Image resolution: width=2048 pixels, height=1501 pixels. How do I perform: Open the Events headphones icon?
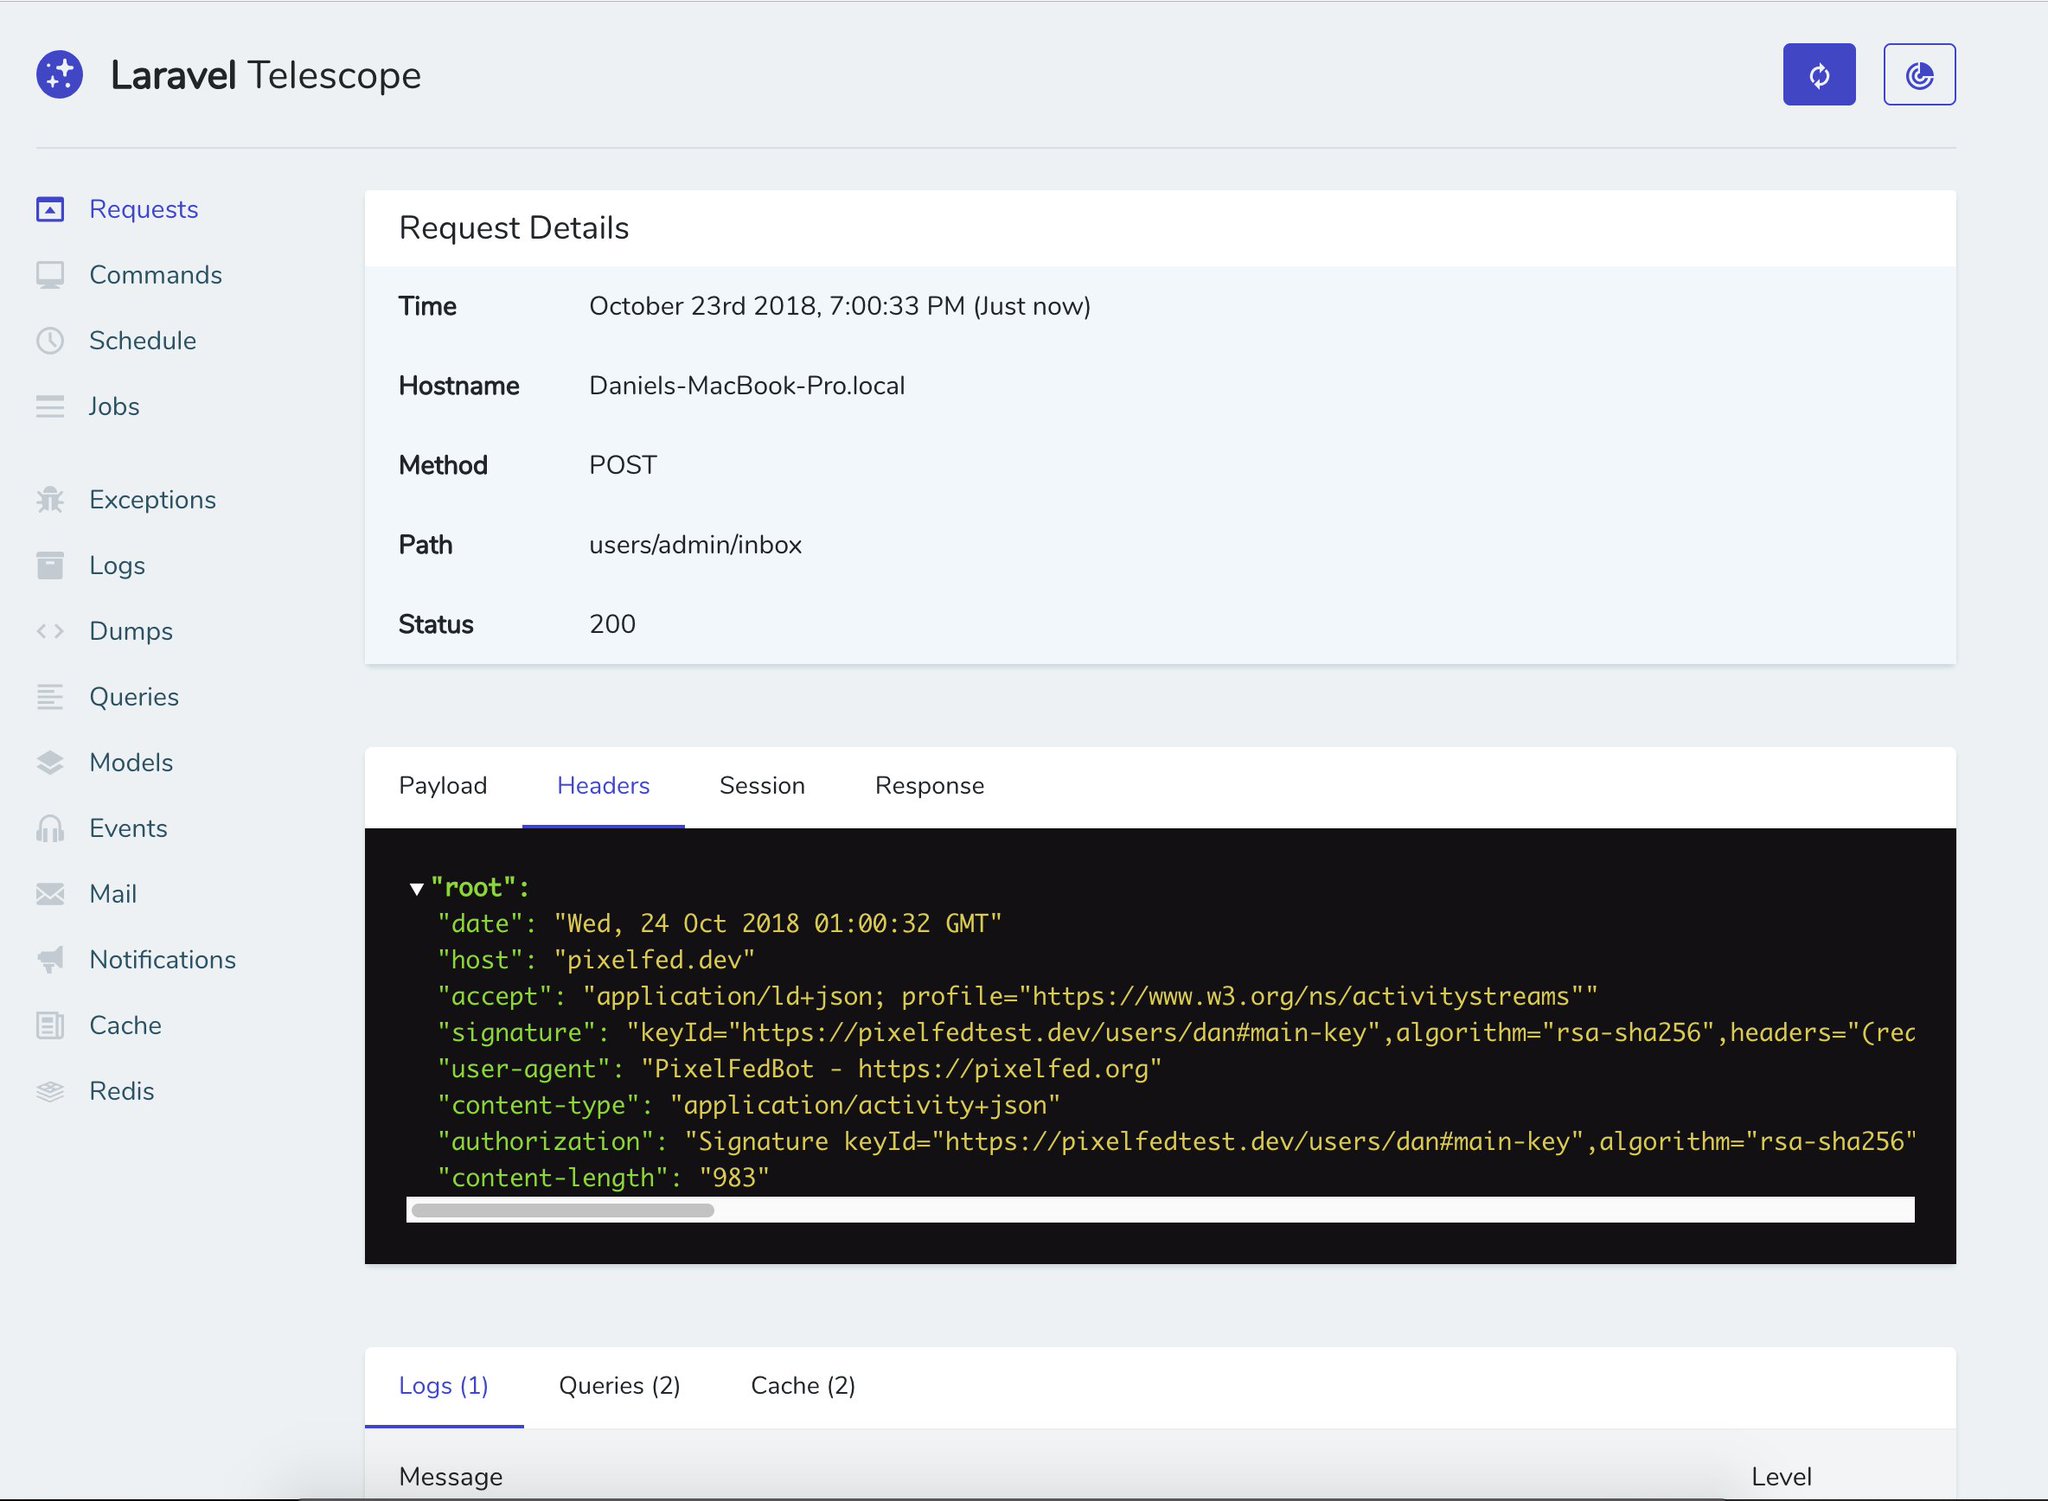[50, 828]
